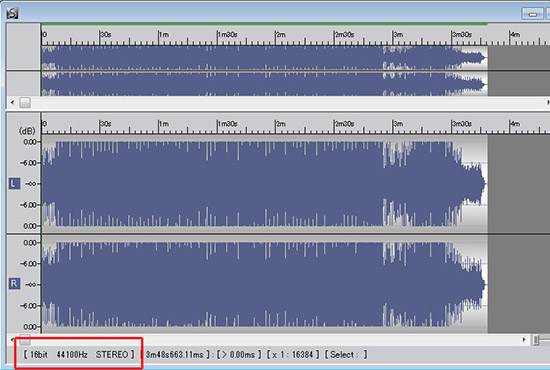Click the 30s mark on overview ruler
This screenshot has height=370, width=550.
point(106,34)
